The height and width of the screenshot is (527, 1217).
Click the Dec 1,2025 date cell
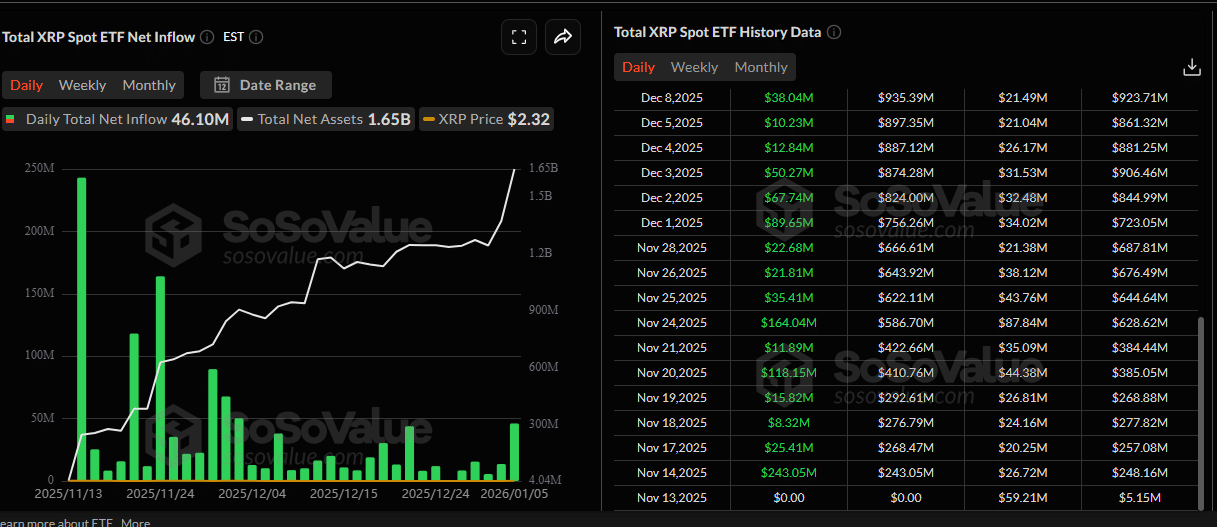click(x=672, y=223)
